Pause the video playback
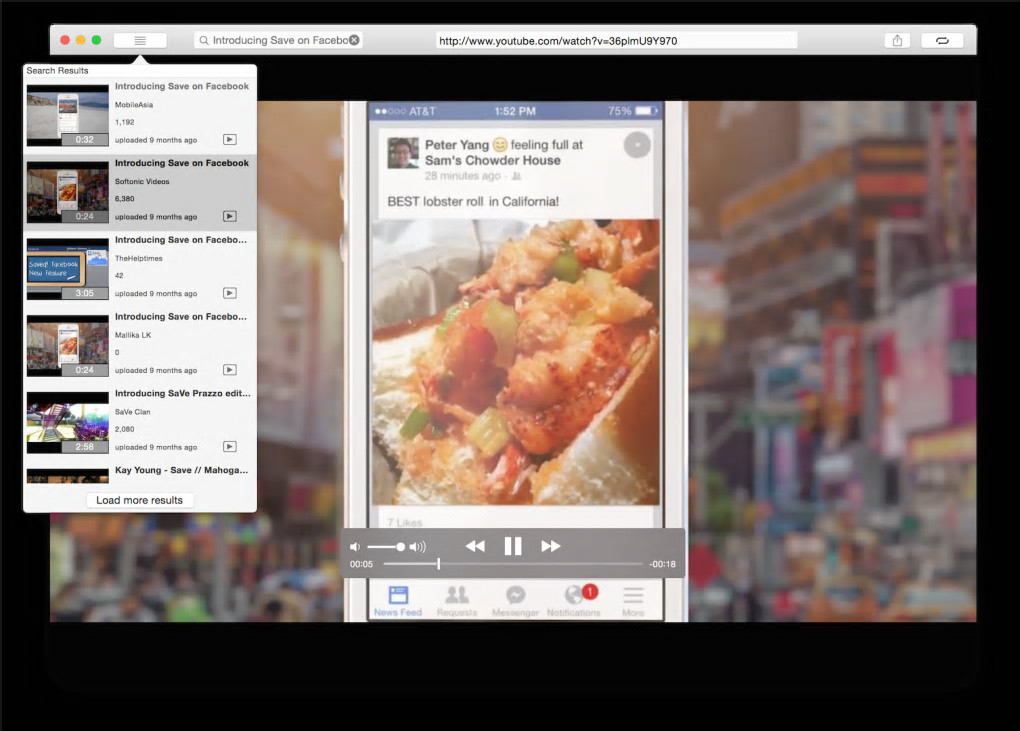 coord(513,546)
